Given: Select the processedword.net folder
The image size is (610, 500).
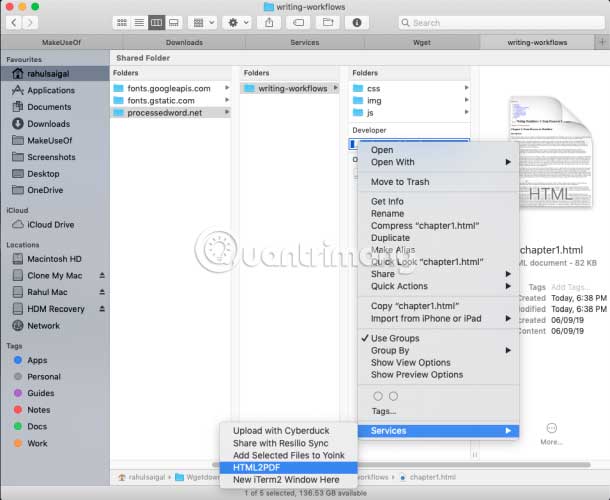Looking at the screenshot, I should point(171,113).
